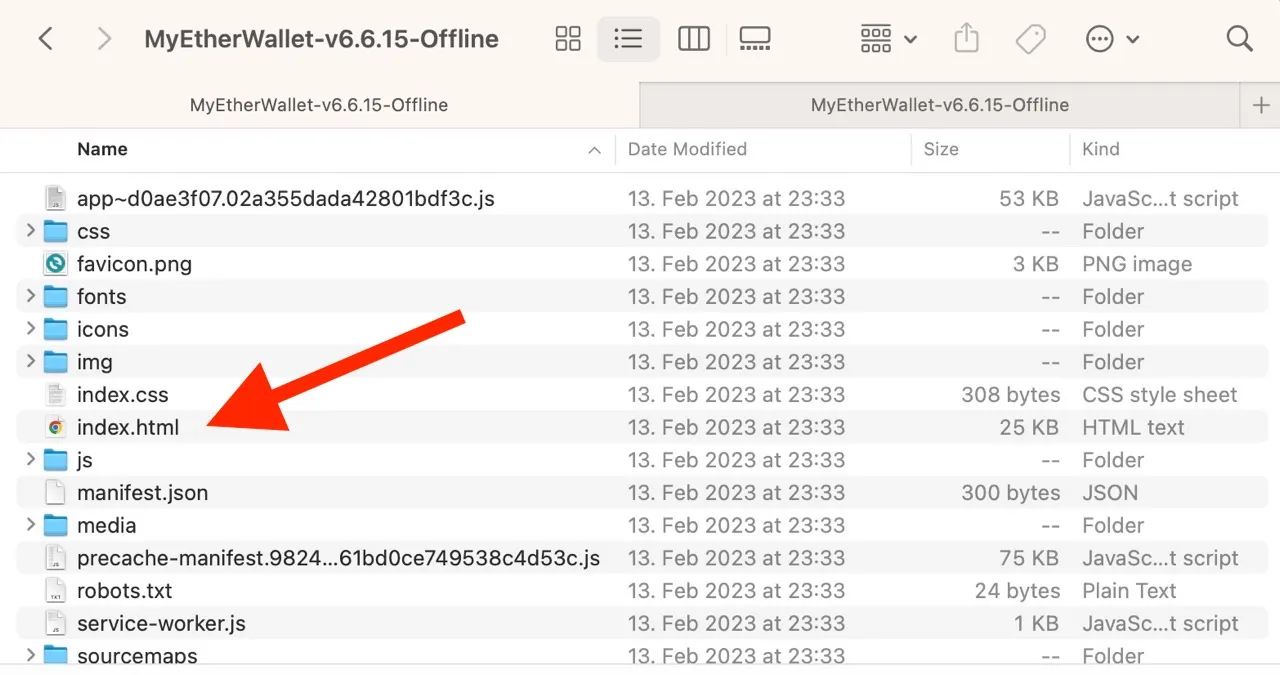The height and width of the screenshot is (675, 1280).
Task: Click the HTML text kind cell
Action: click(1133, 427)
